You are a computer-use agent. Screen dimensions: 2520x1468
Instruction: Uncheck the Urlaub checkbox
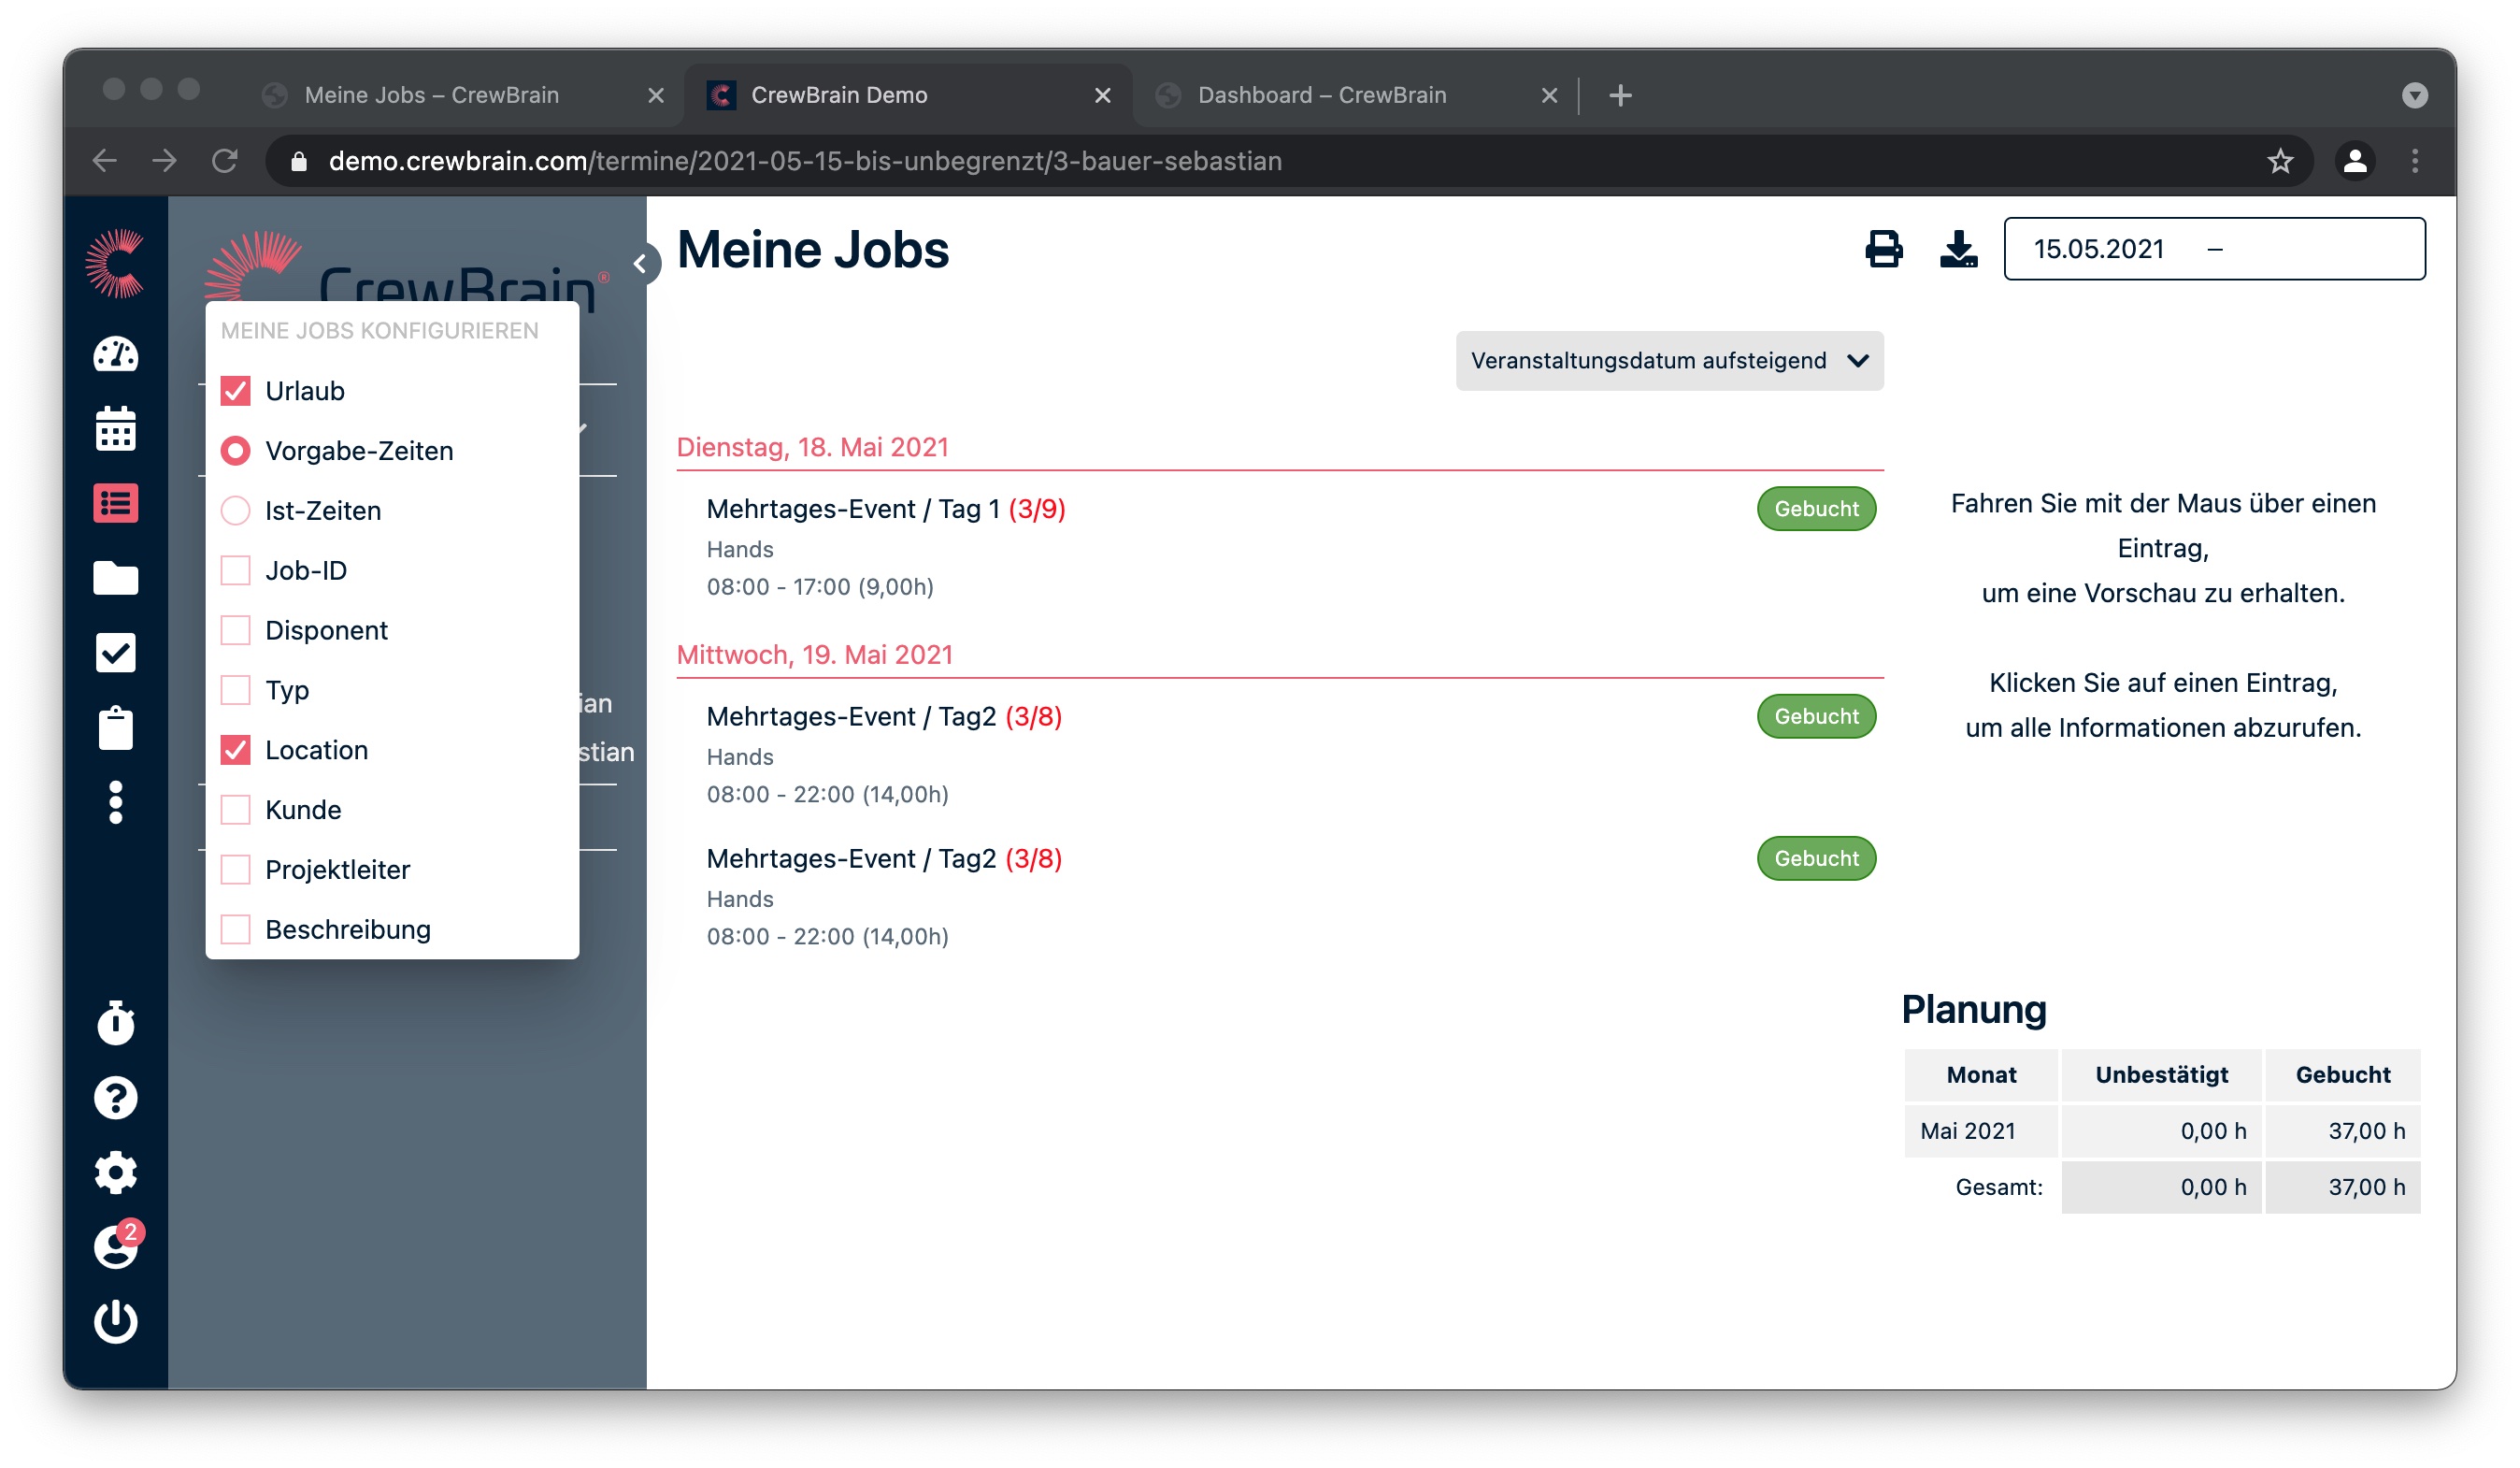pyautogui.click(x=235, y=391)
